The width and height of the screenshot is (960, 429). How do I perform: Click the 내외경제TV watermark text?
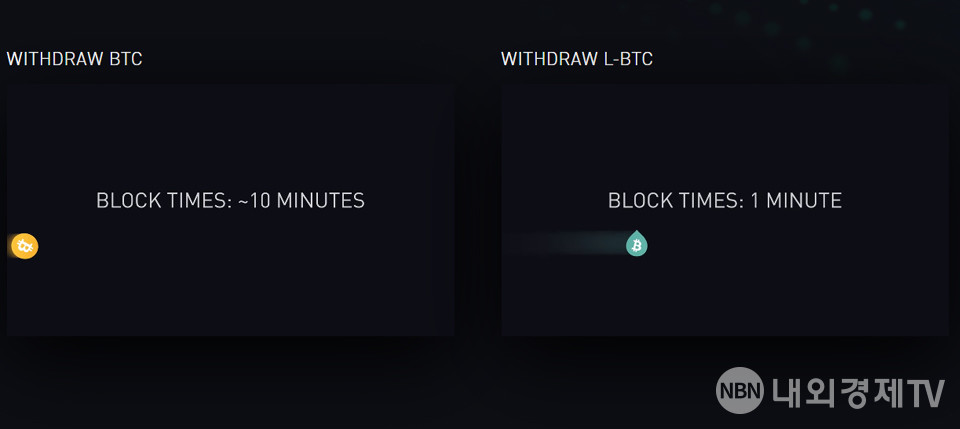pos(858,392)
